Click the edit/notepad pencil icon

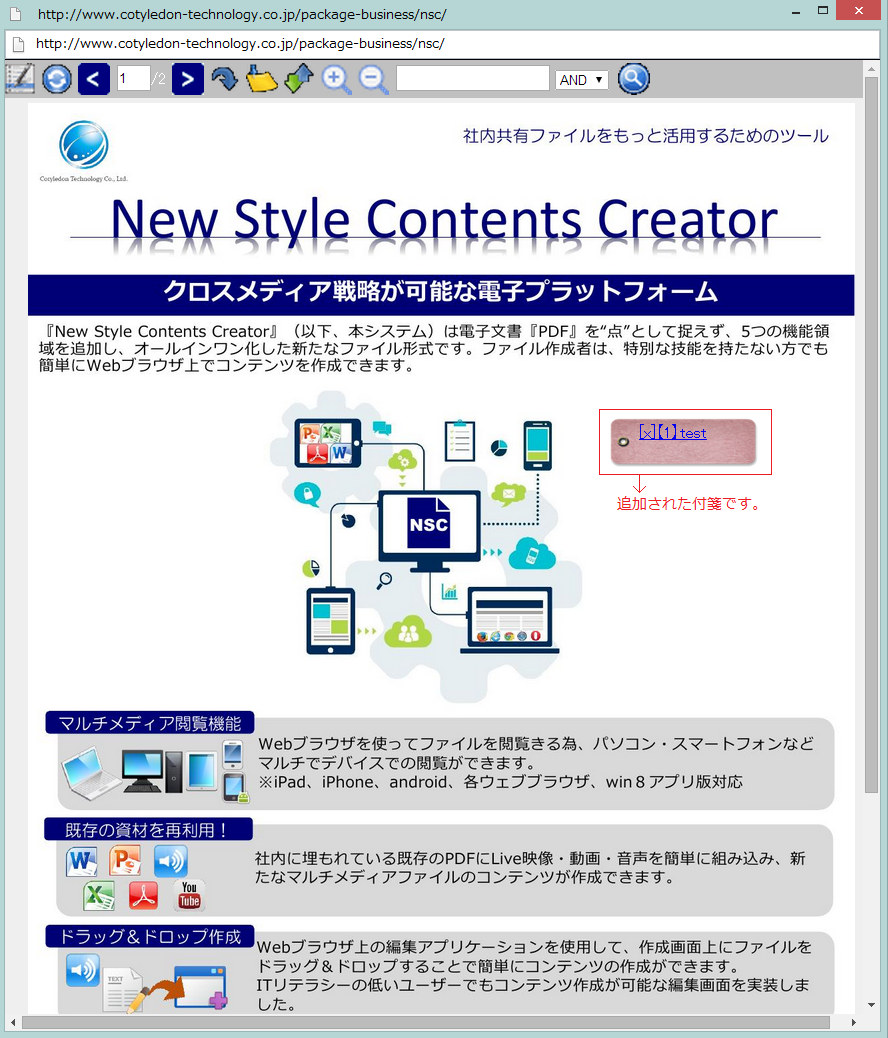pyautogui.click(x=19, y=79)
